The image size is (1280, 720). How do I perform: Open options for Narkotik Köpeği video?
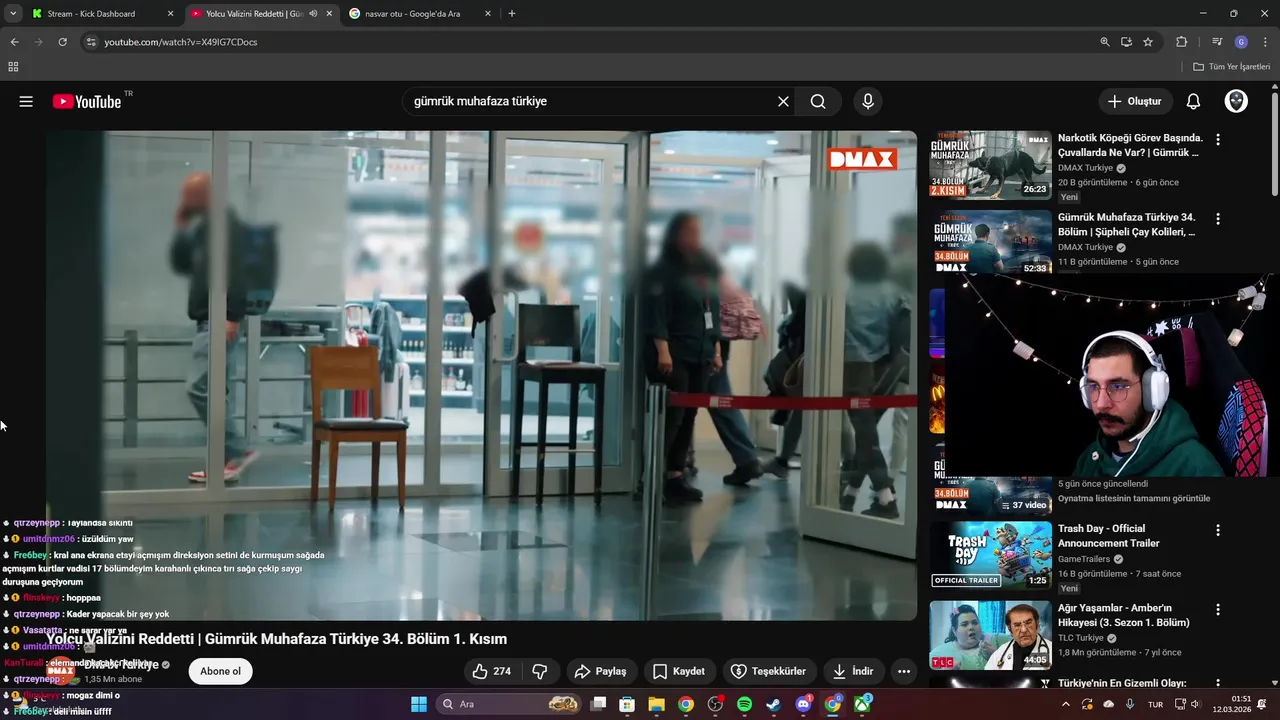pos(1217,139)
